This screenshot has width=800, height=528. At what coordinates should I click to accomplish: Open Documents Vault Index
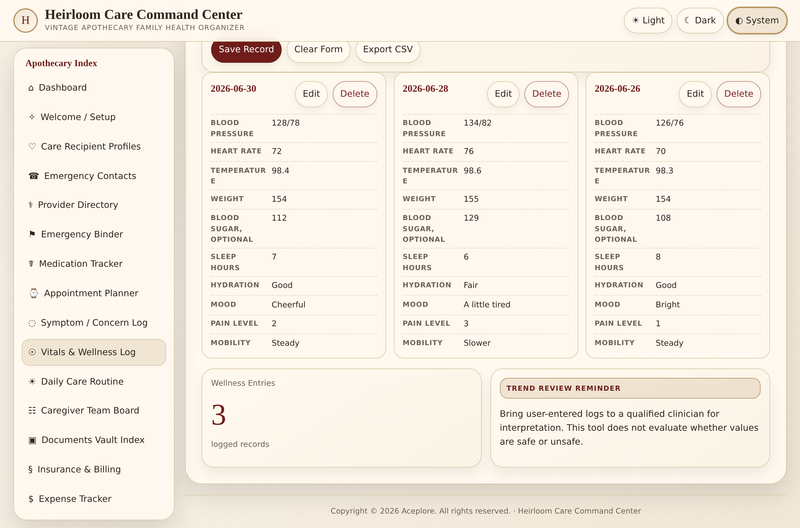[94, 440]
